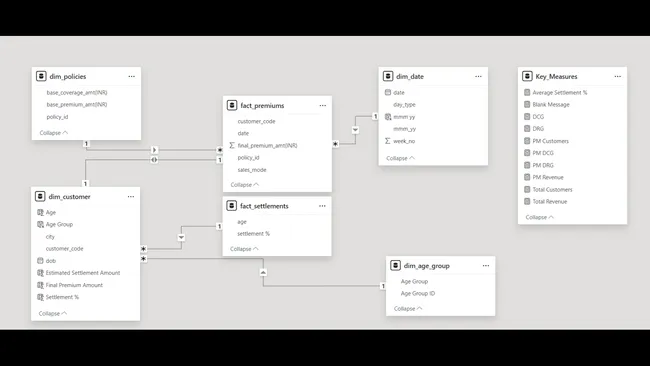Click the dim_age_group table icon
Screen dimensions: 650x366
pyautogui.click(x=395, y=265)
